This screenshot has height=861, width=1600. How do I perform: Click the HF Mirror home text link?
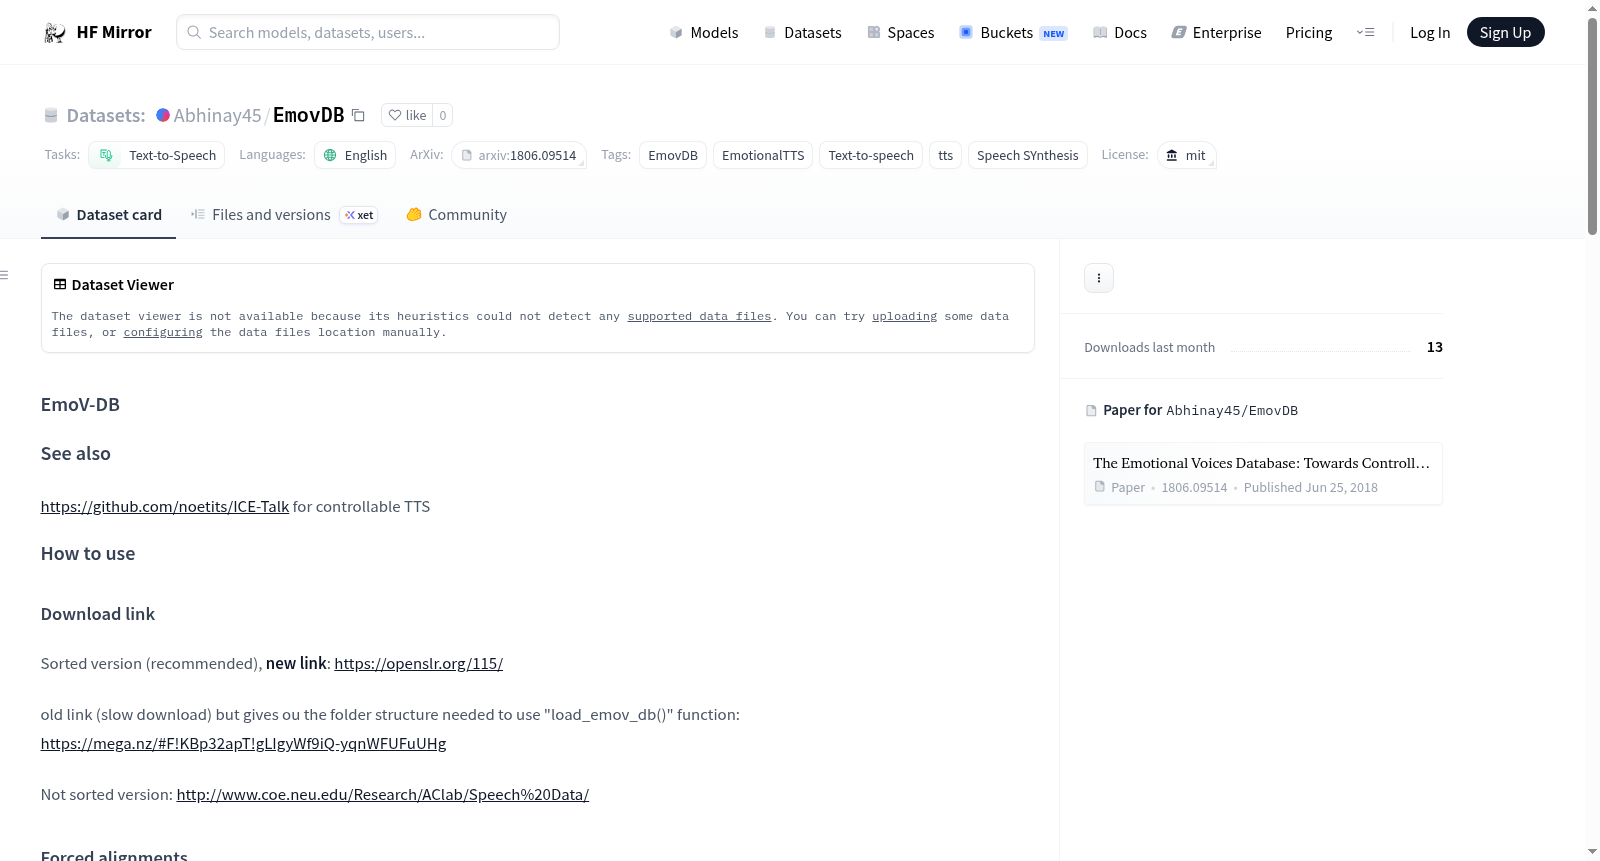[x=114, y=32]
